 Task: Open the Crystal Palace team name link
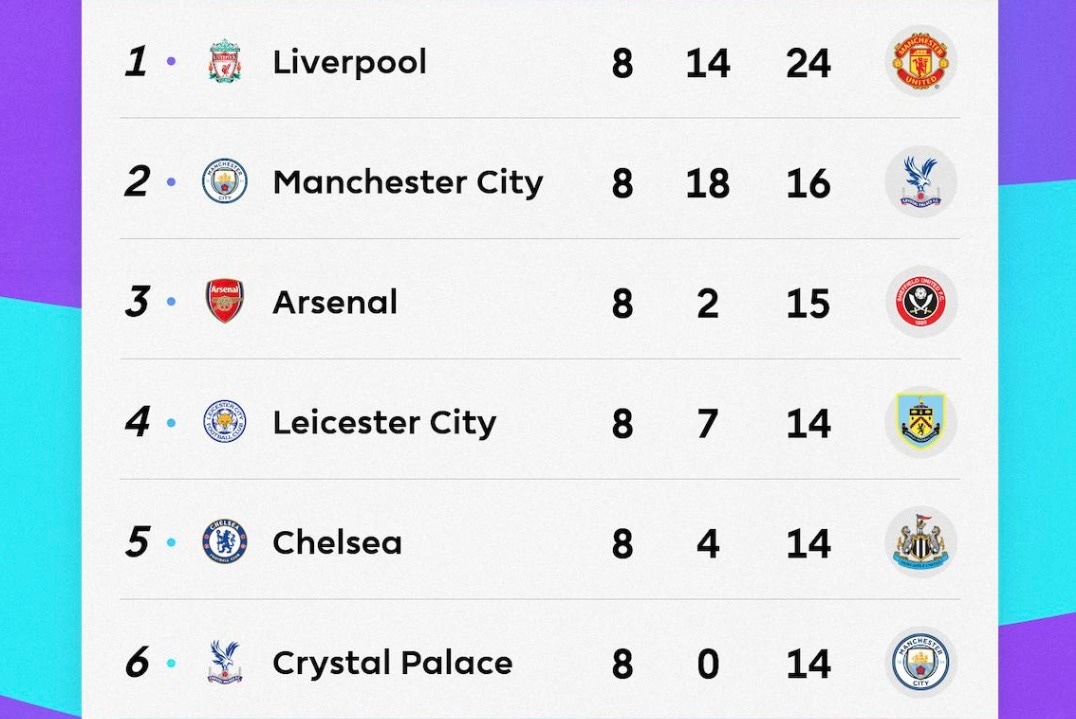pos(392,663)
